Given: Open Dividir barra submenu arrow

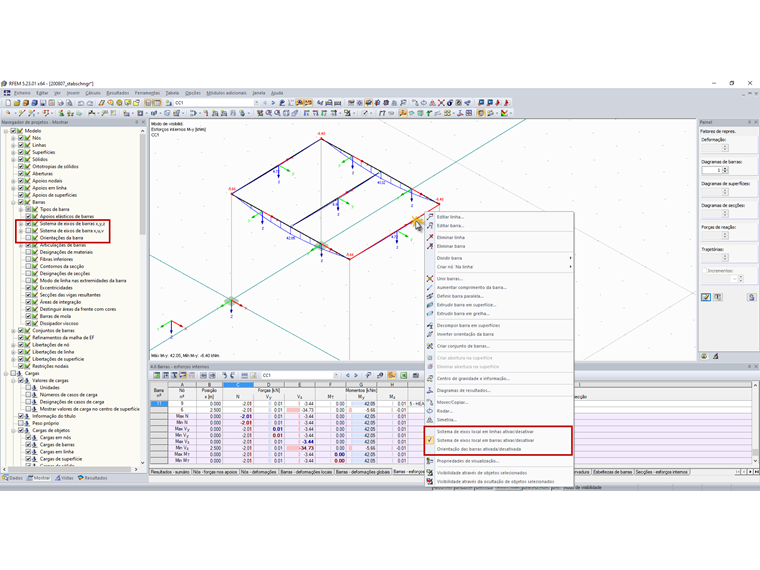Looking at the screenshot, I should pos(570,258).
